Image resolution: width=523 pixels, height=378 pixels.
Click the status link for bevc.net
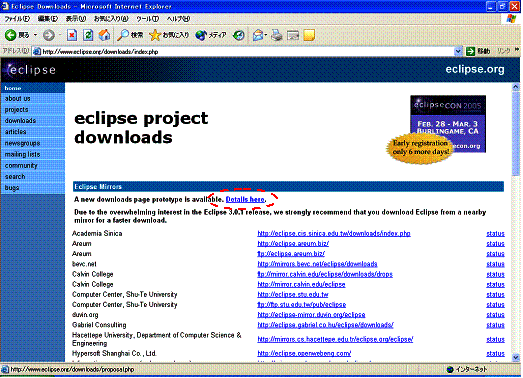coord(495,264)
